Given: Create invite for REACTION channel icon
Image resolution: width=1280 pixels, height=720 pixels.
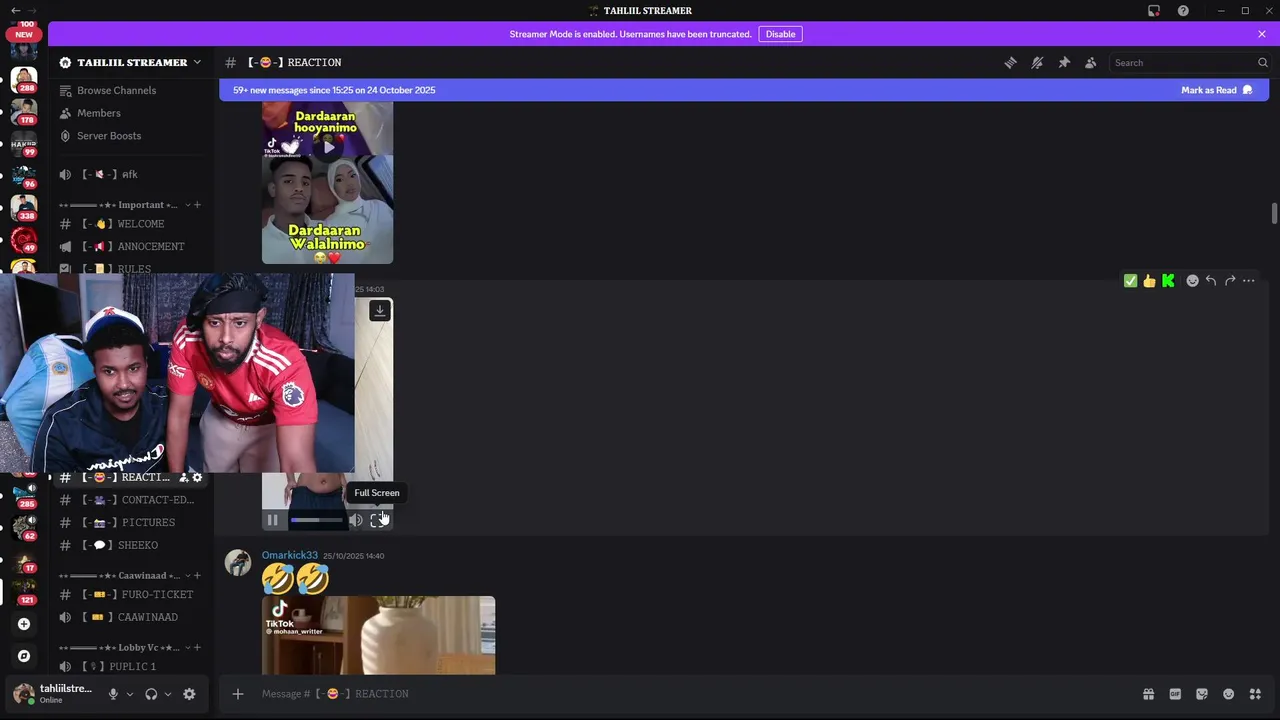Looking at the screenshot, I should [183, 478].
